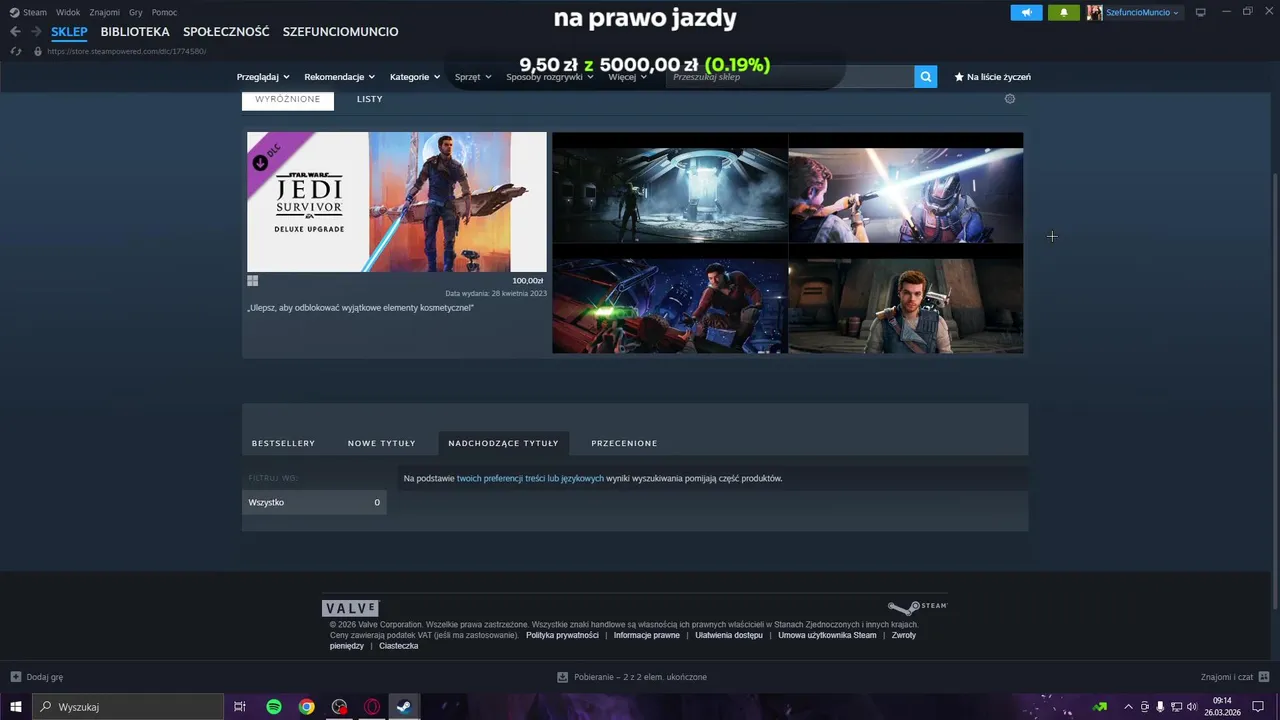The width and height of the screenshot is (1280, 720).
Task: Click the Steam logo in footer
Action: click(917, 607)
